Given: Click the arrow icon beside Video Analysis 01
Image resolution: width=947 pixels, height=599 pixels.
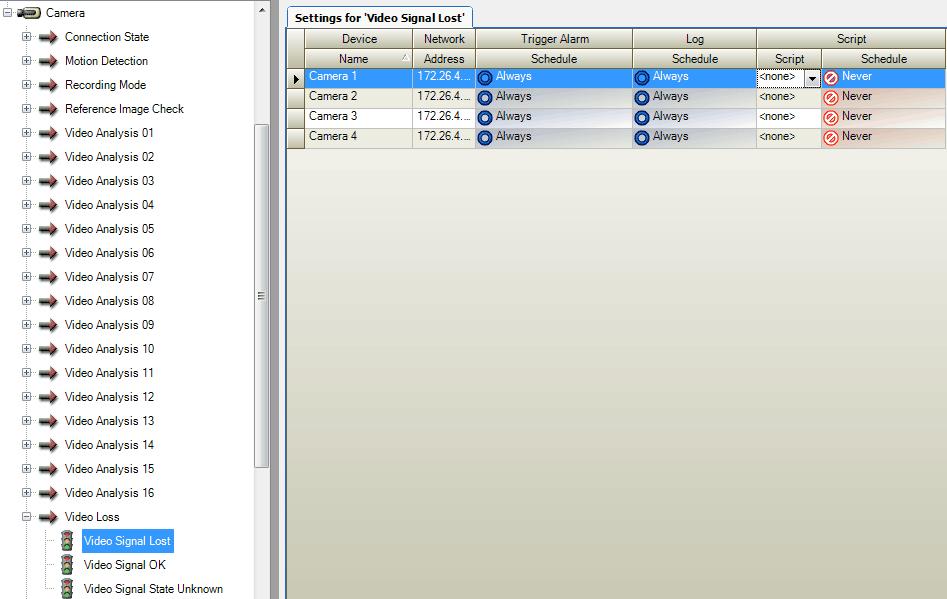Looking at the screenshot, I should pyautogui.click(x=48, y=133).
